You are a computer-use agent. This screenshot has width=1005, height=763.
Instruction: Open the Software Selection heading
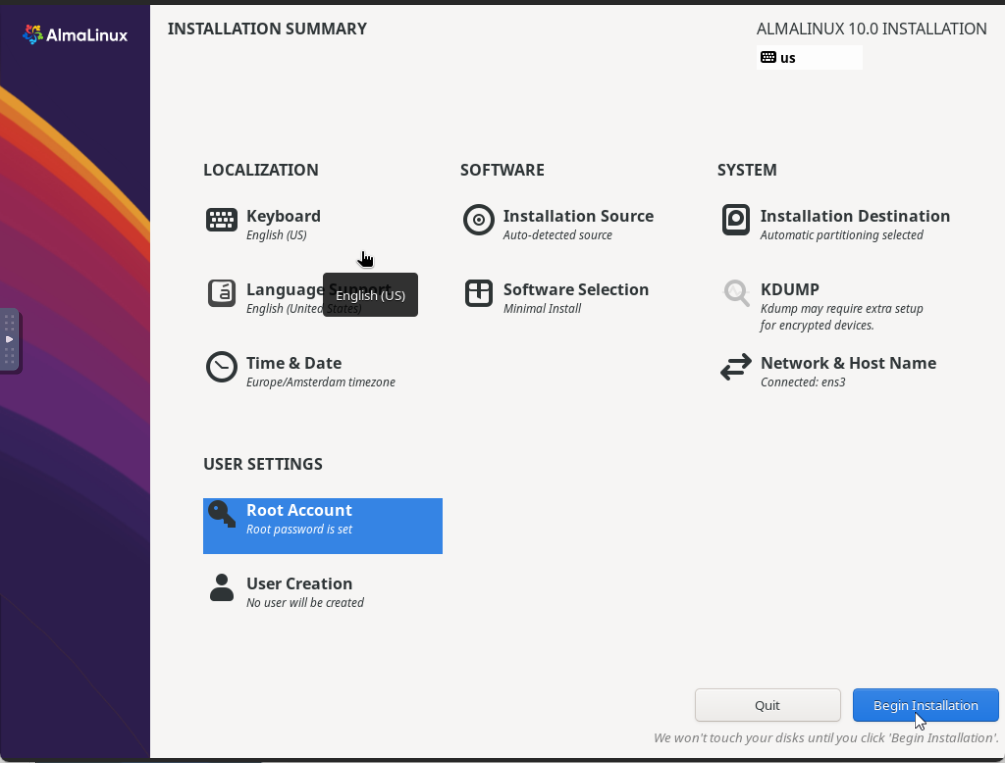click(x=576, y=290)
